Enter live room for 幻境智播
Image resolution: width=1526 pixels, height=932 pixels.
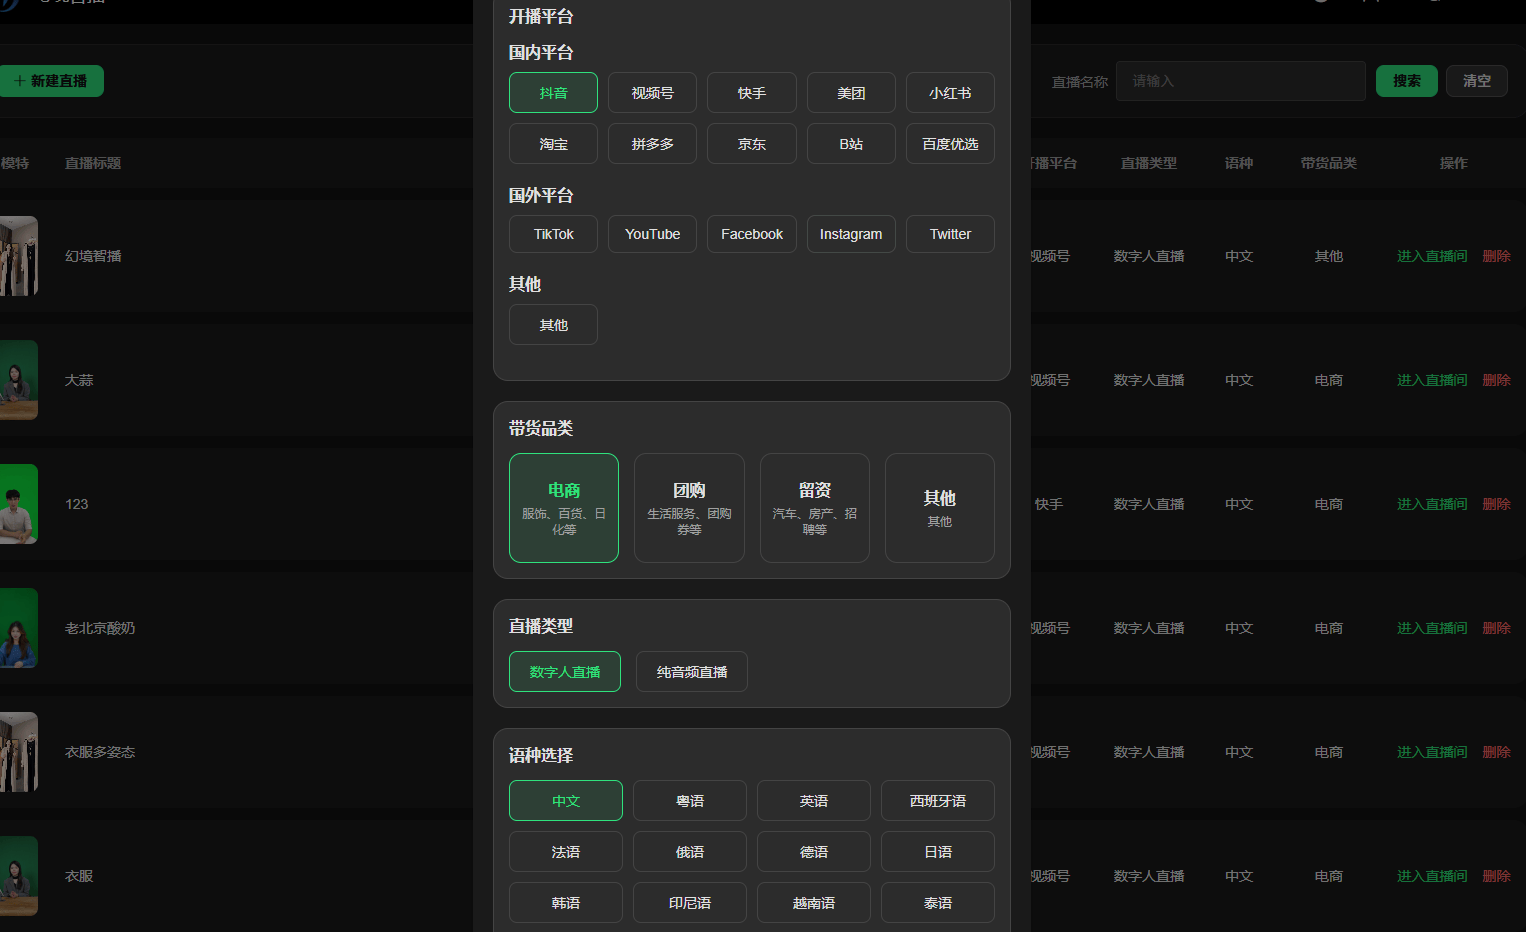(x=1431, y=256)
